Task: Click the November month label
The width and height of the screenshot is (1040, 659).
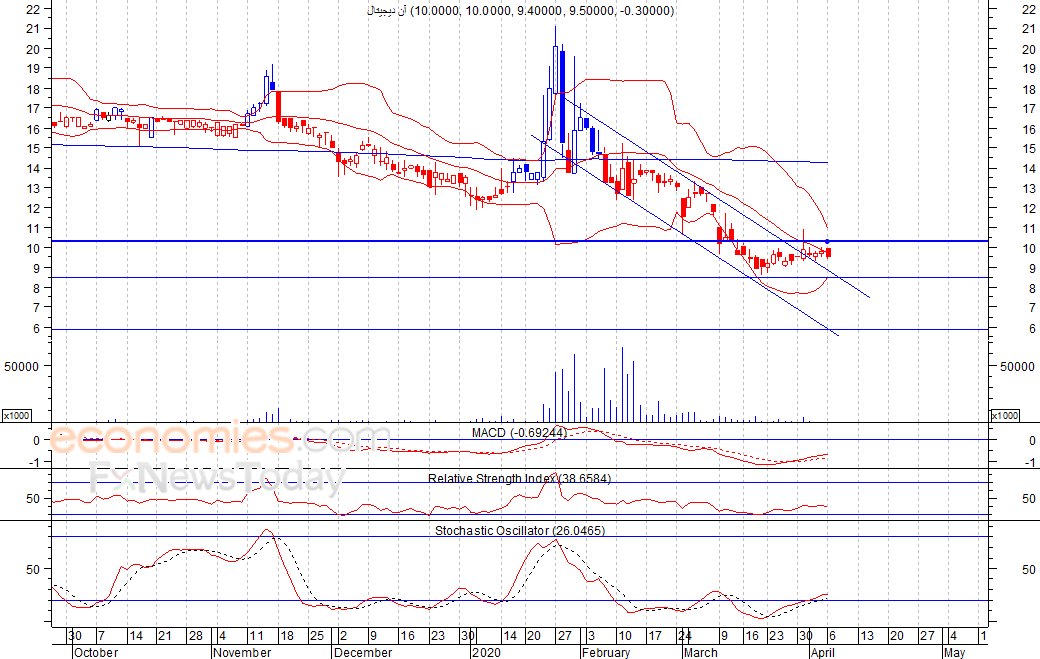Action: pos(242,652)
